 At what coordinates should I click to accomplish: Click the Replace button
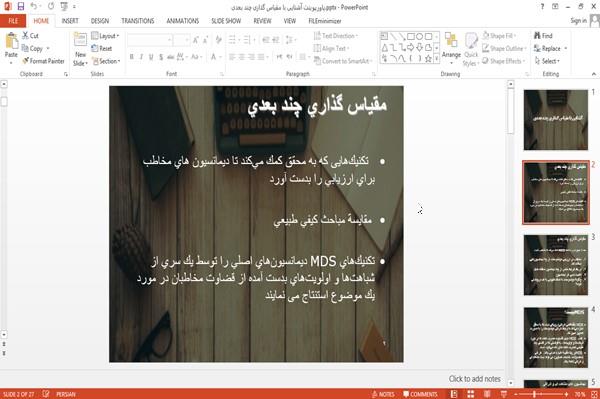point(551,48)
